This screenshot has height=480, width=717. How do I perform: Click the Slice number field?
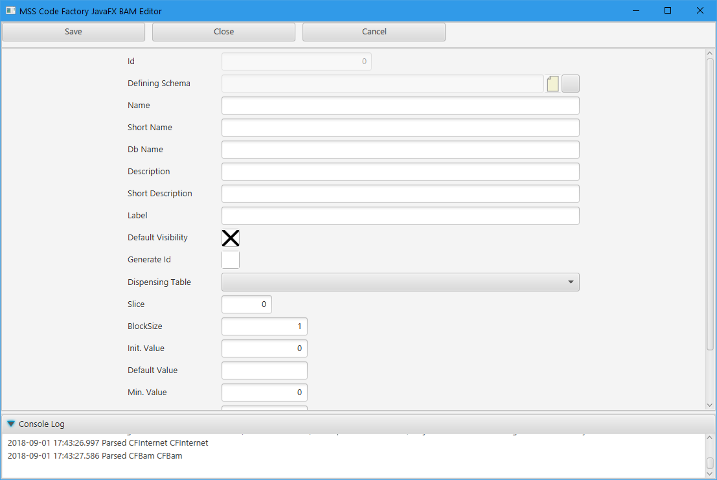pyautogui.click(x=246, y=304)
